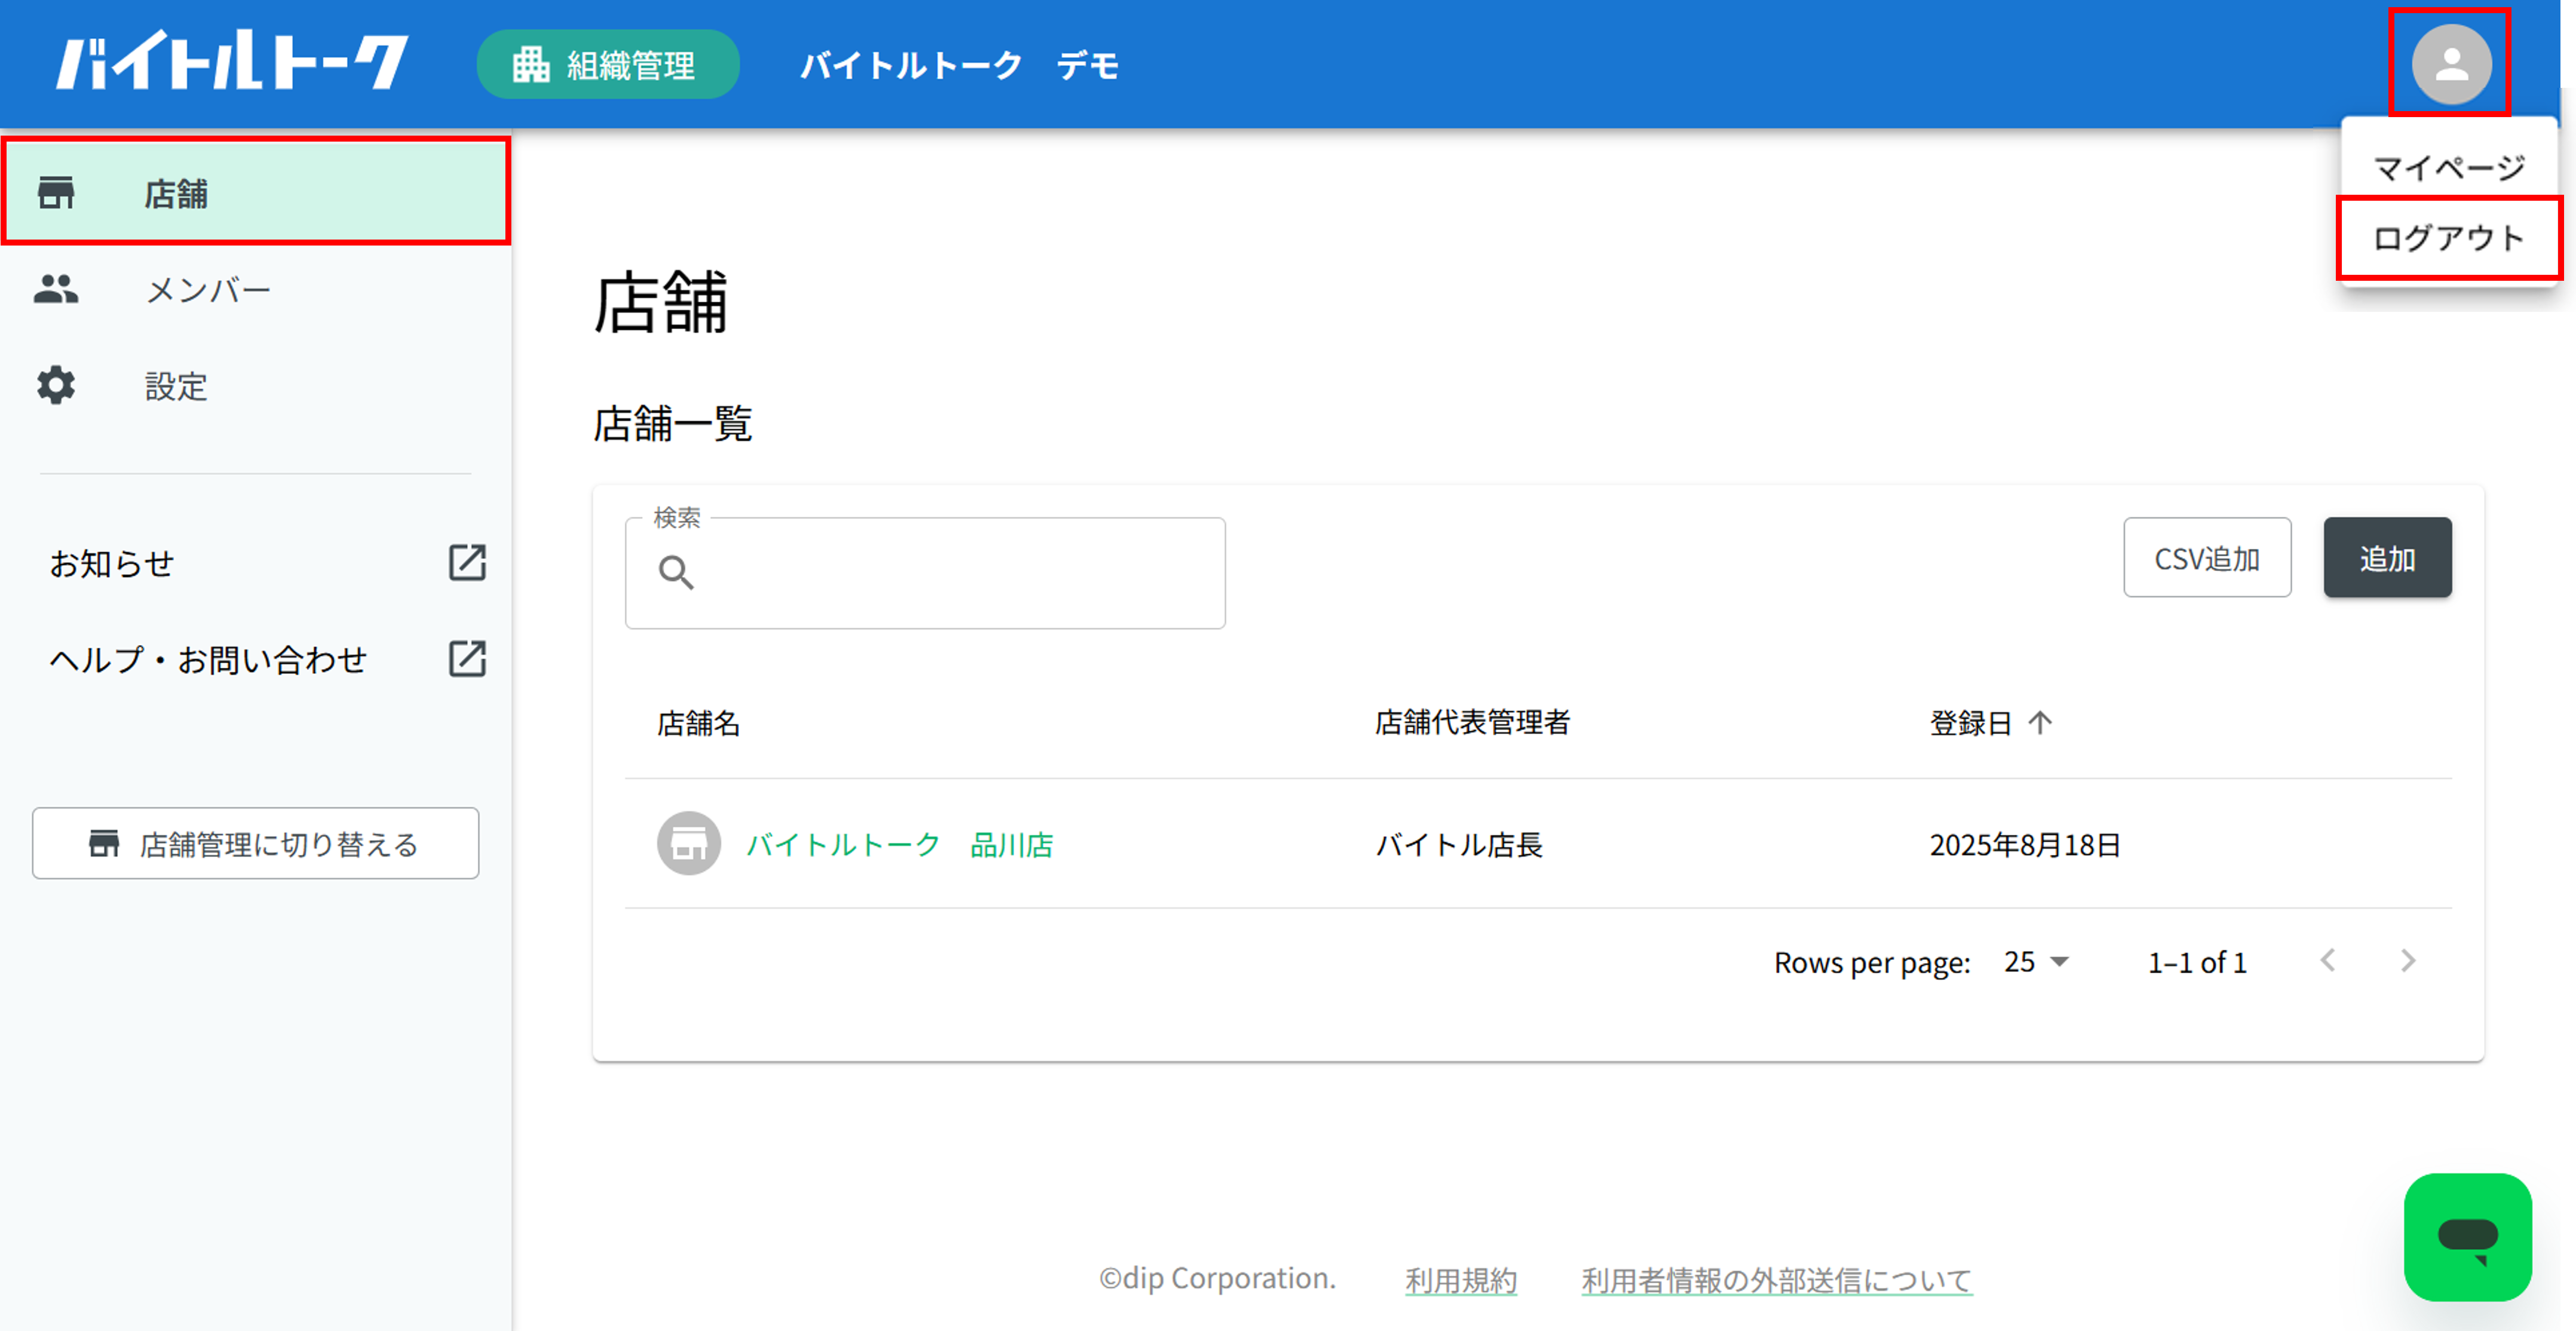Screen dimensions: 2576x1331
Task: Open the green chat support widget
Action: tap(2467, 1237)
